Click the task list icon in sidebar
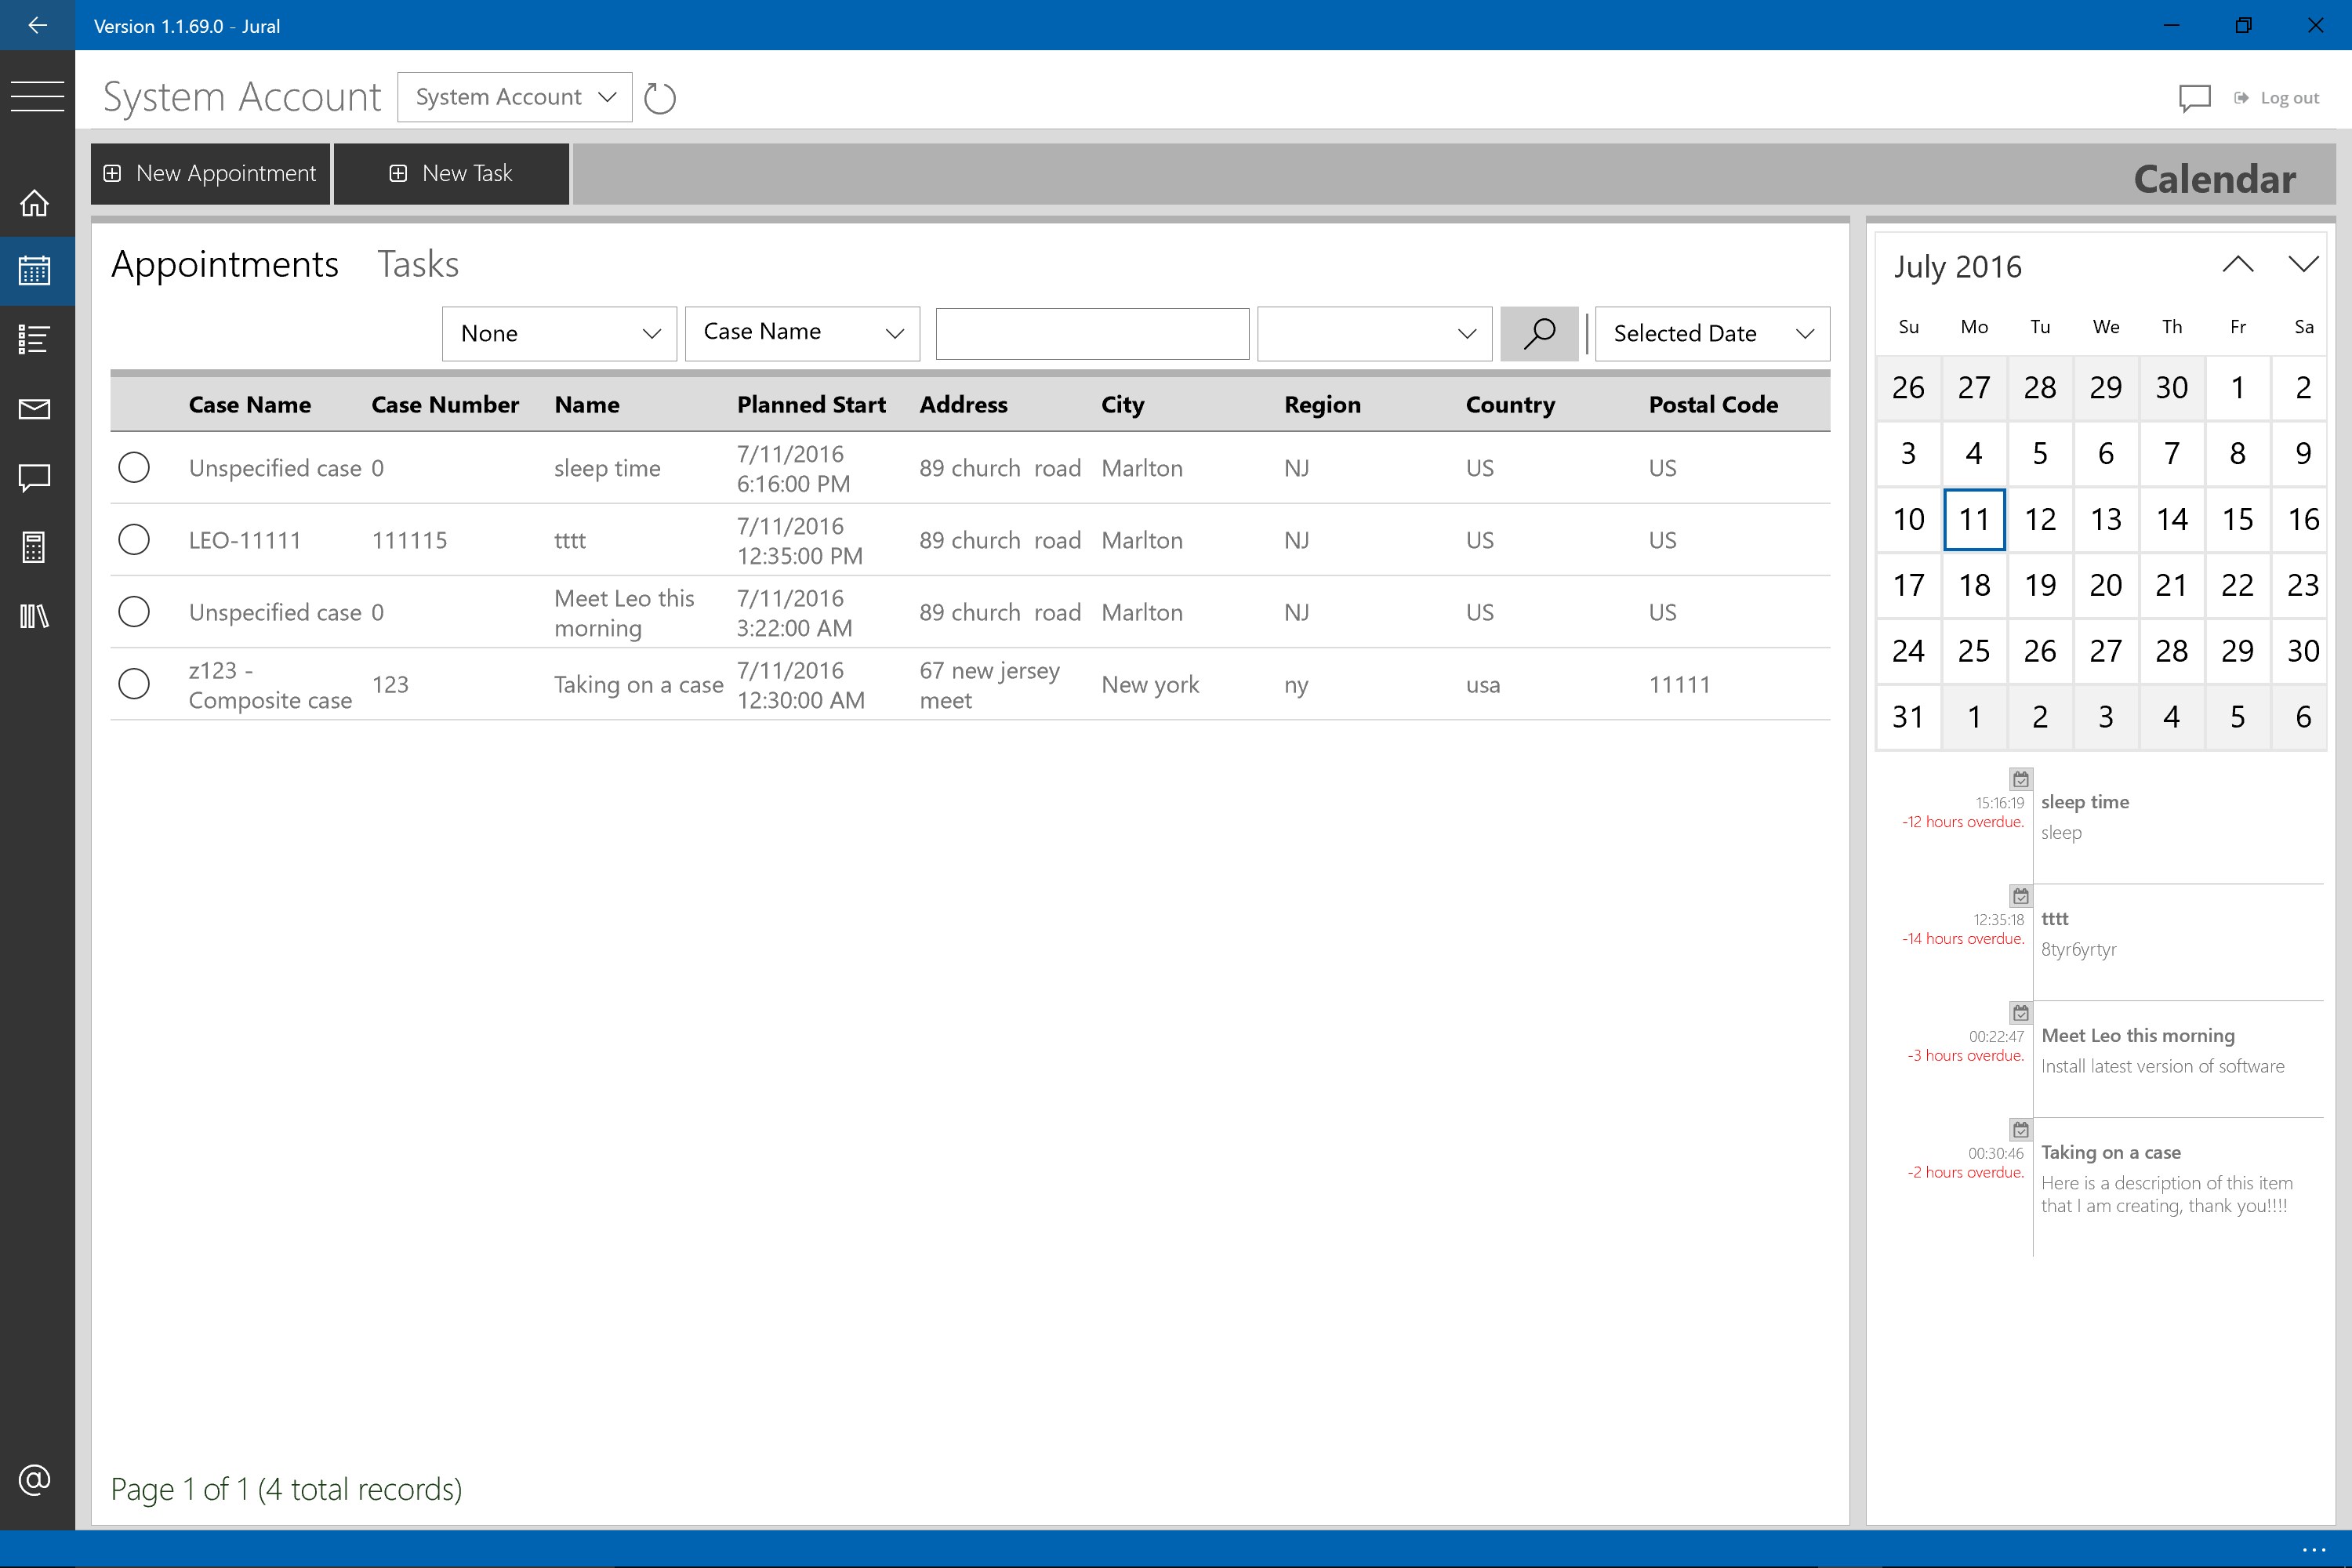 pyautogui.click(x=35, y=339)
